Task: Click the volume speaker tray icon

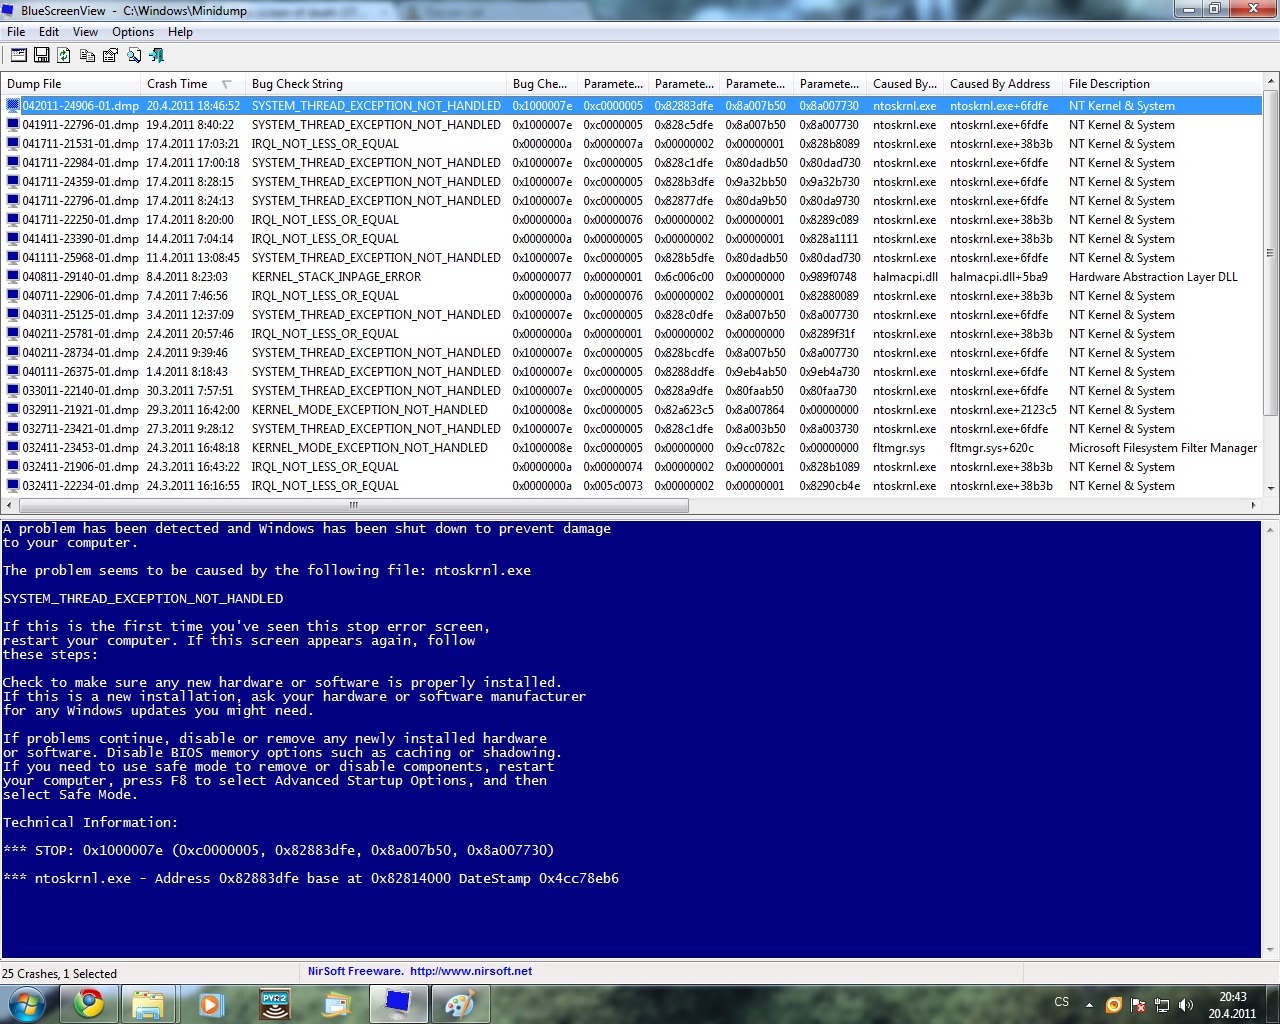Action: [1186, 1004]
